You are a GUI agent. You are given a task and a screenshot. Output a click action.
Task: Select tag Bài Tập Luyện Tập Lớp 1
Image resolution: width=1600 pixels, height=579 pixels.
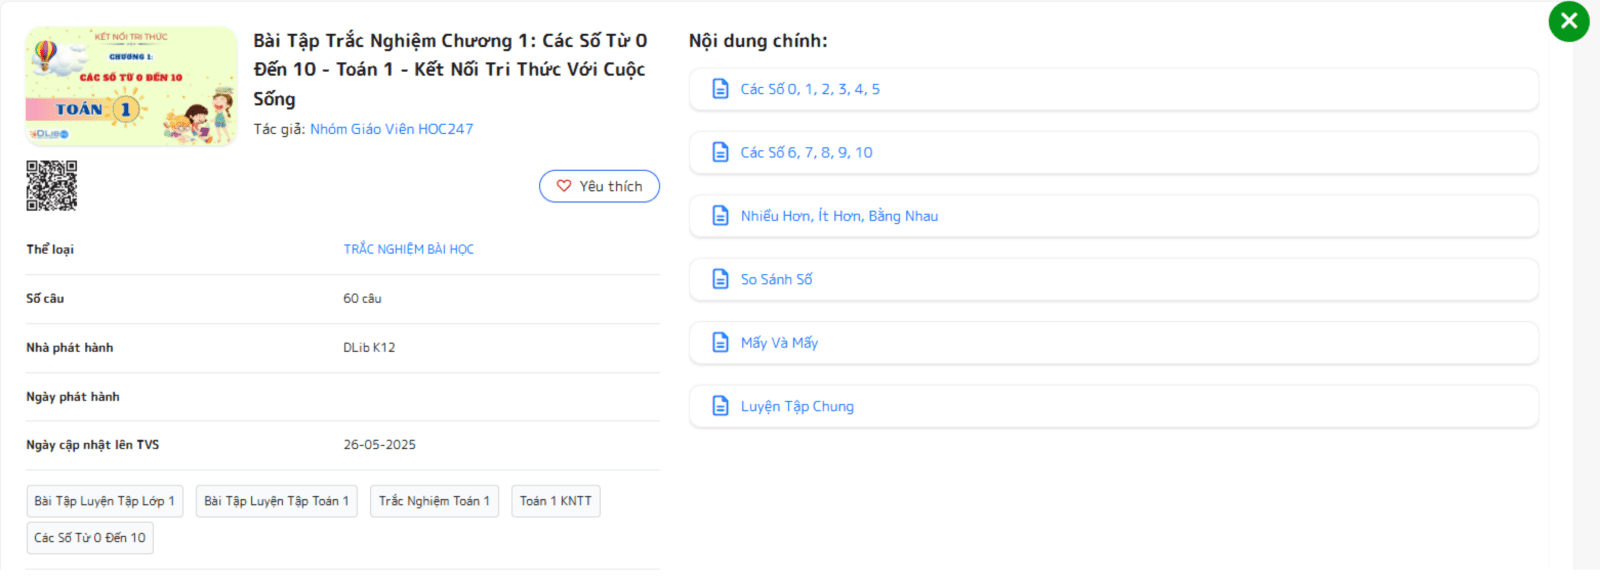(x=104, y=501)
